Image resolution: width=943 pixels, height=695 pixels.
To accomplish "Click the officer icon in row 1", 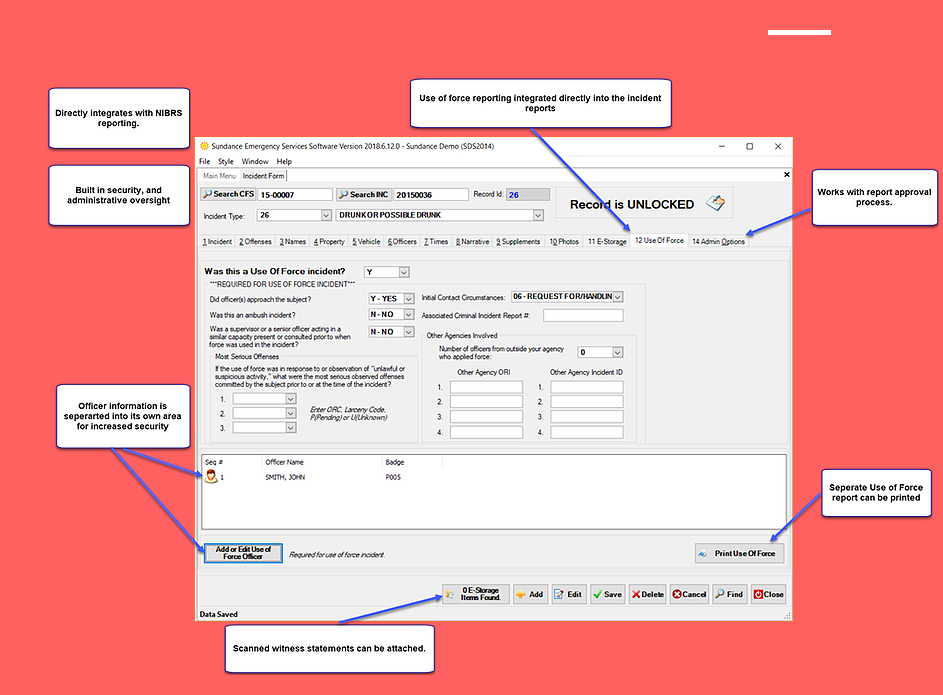I will (x=211, y=477).
